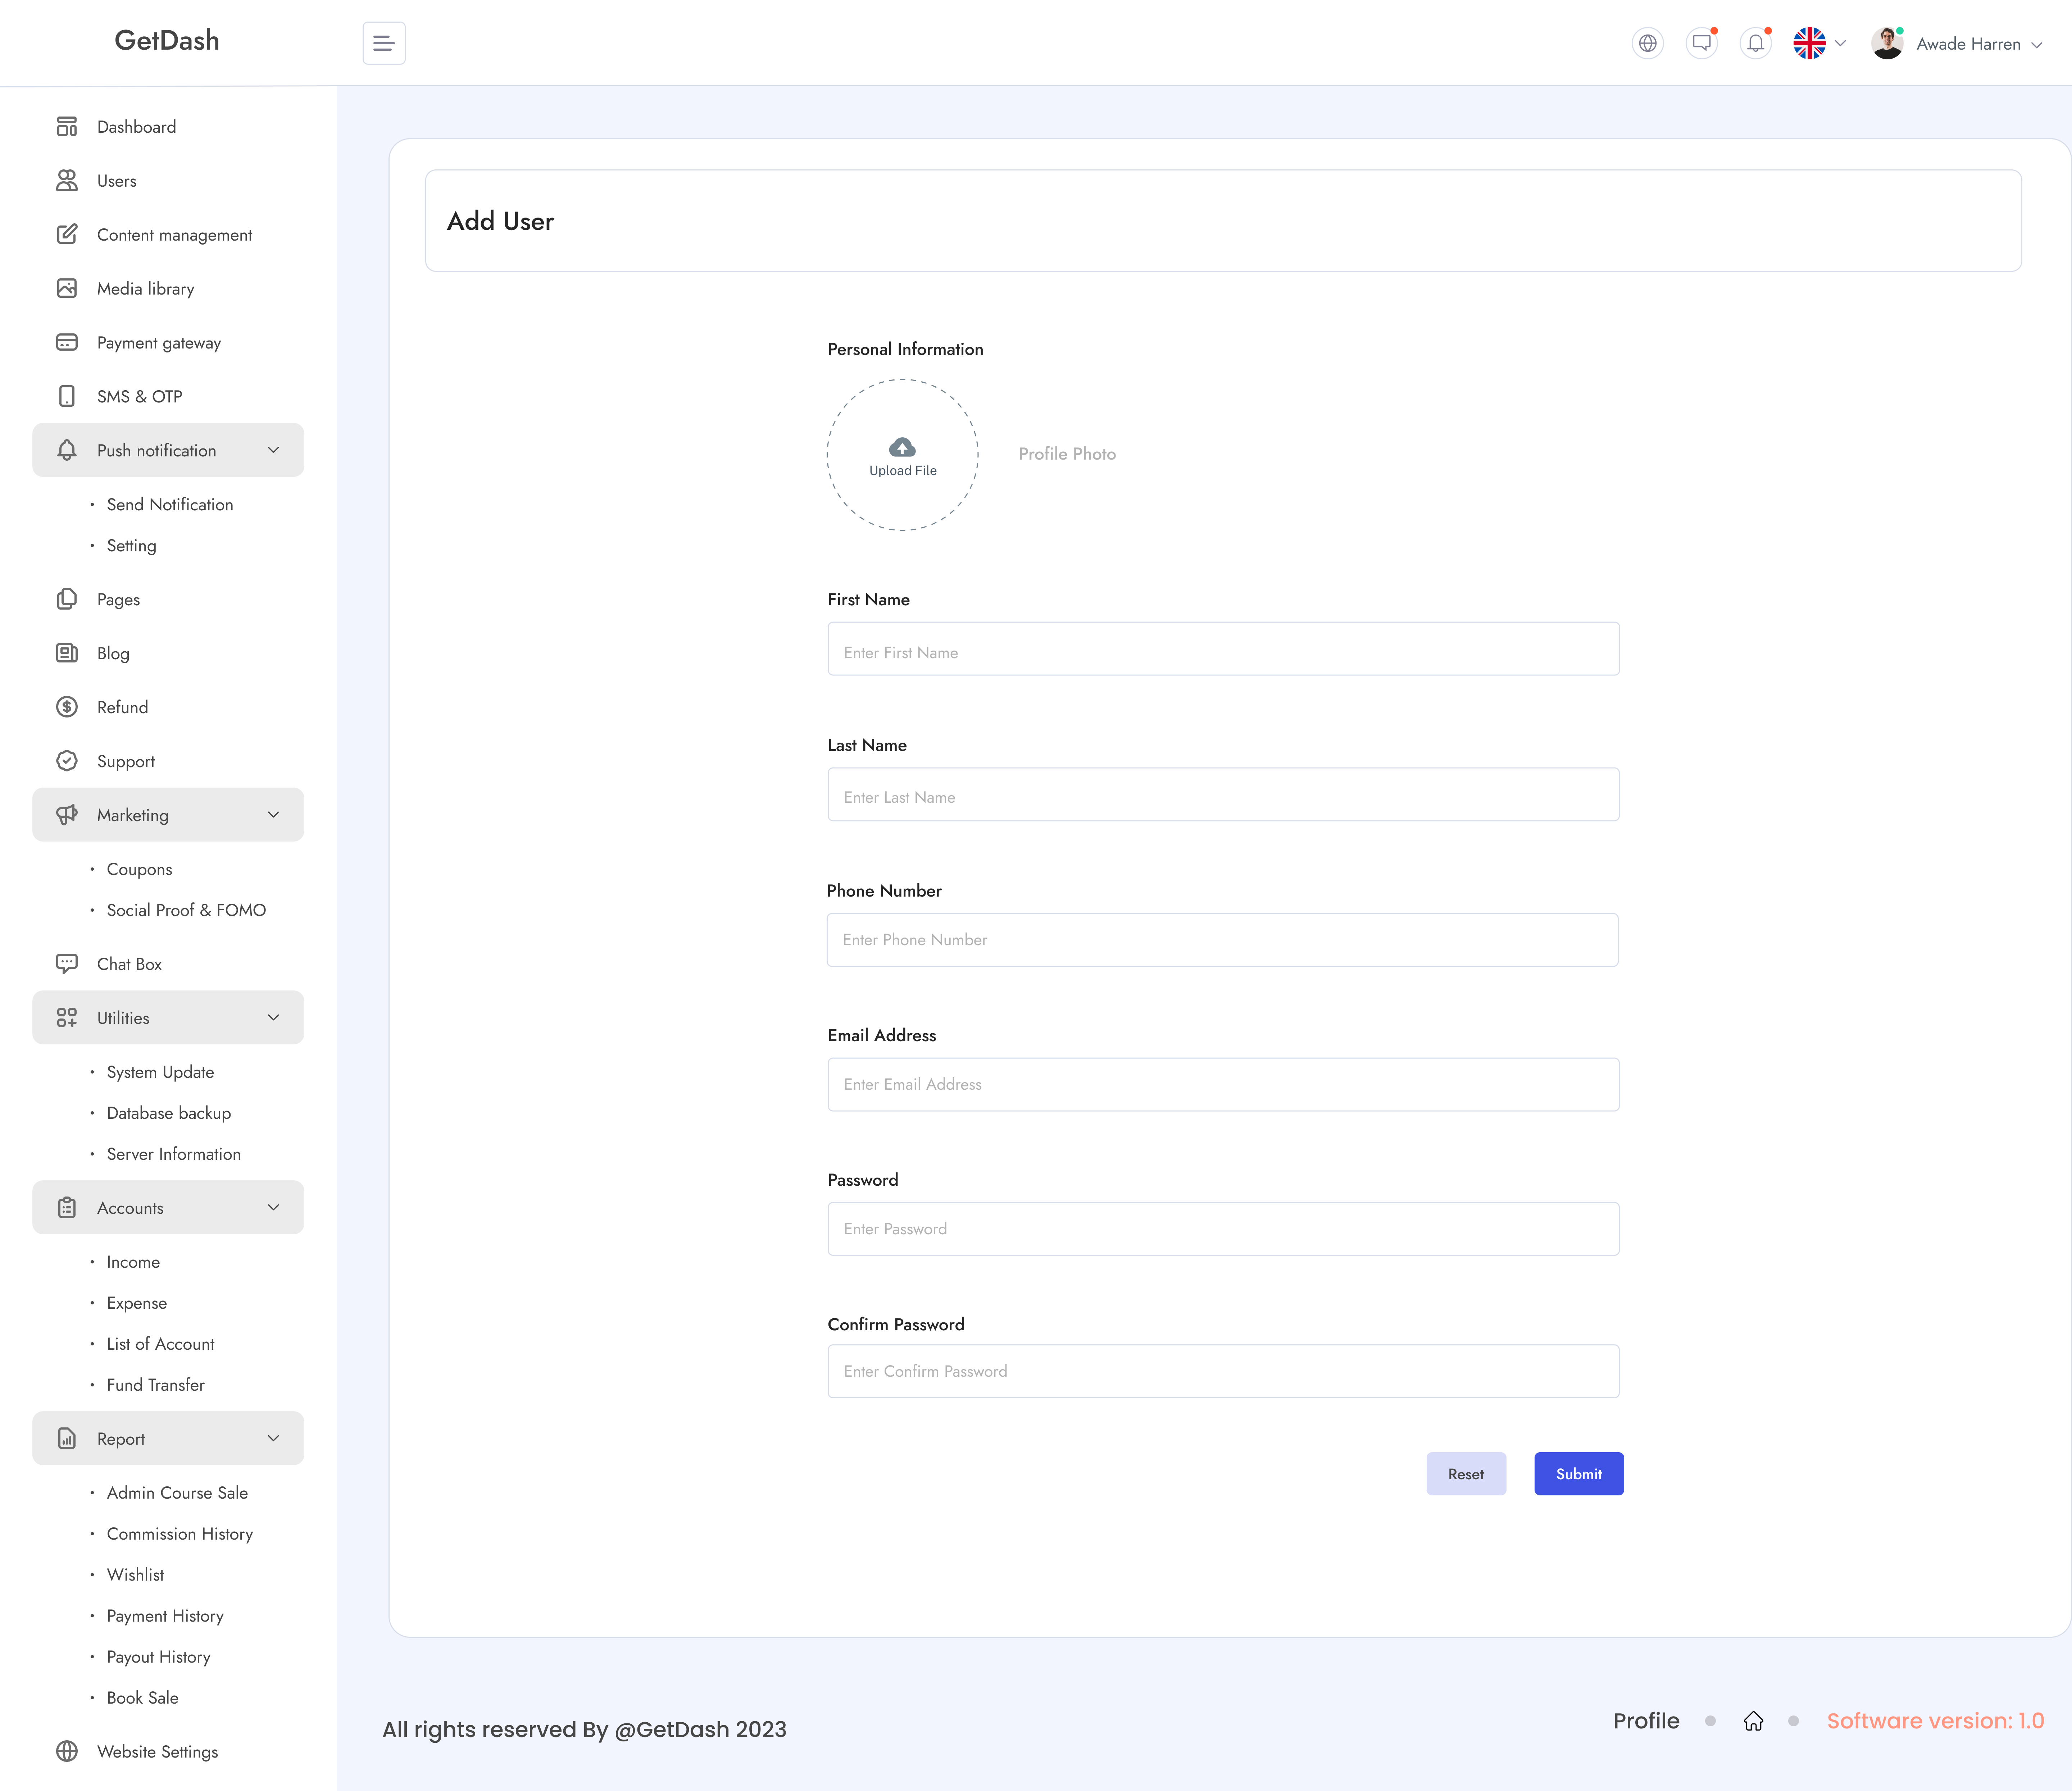Click the cloud Upload File icon
The image size is (2072, 1791).
(902, 447)
